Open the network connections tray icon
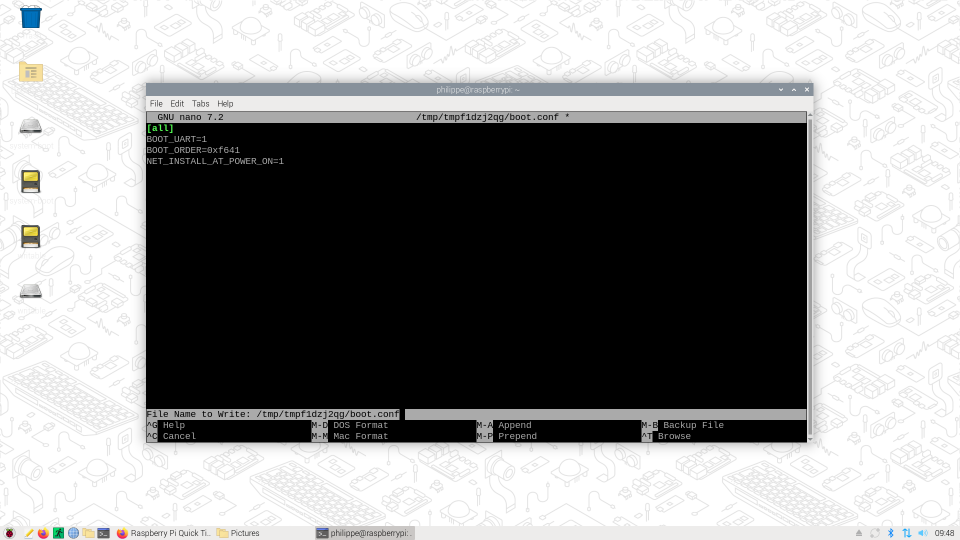 coord(907,533)
